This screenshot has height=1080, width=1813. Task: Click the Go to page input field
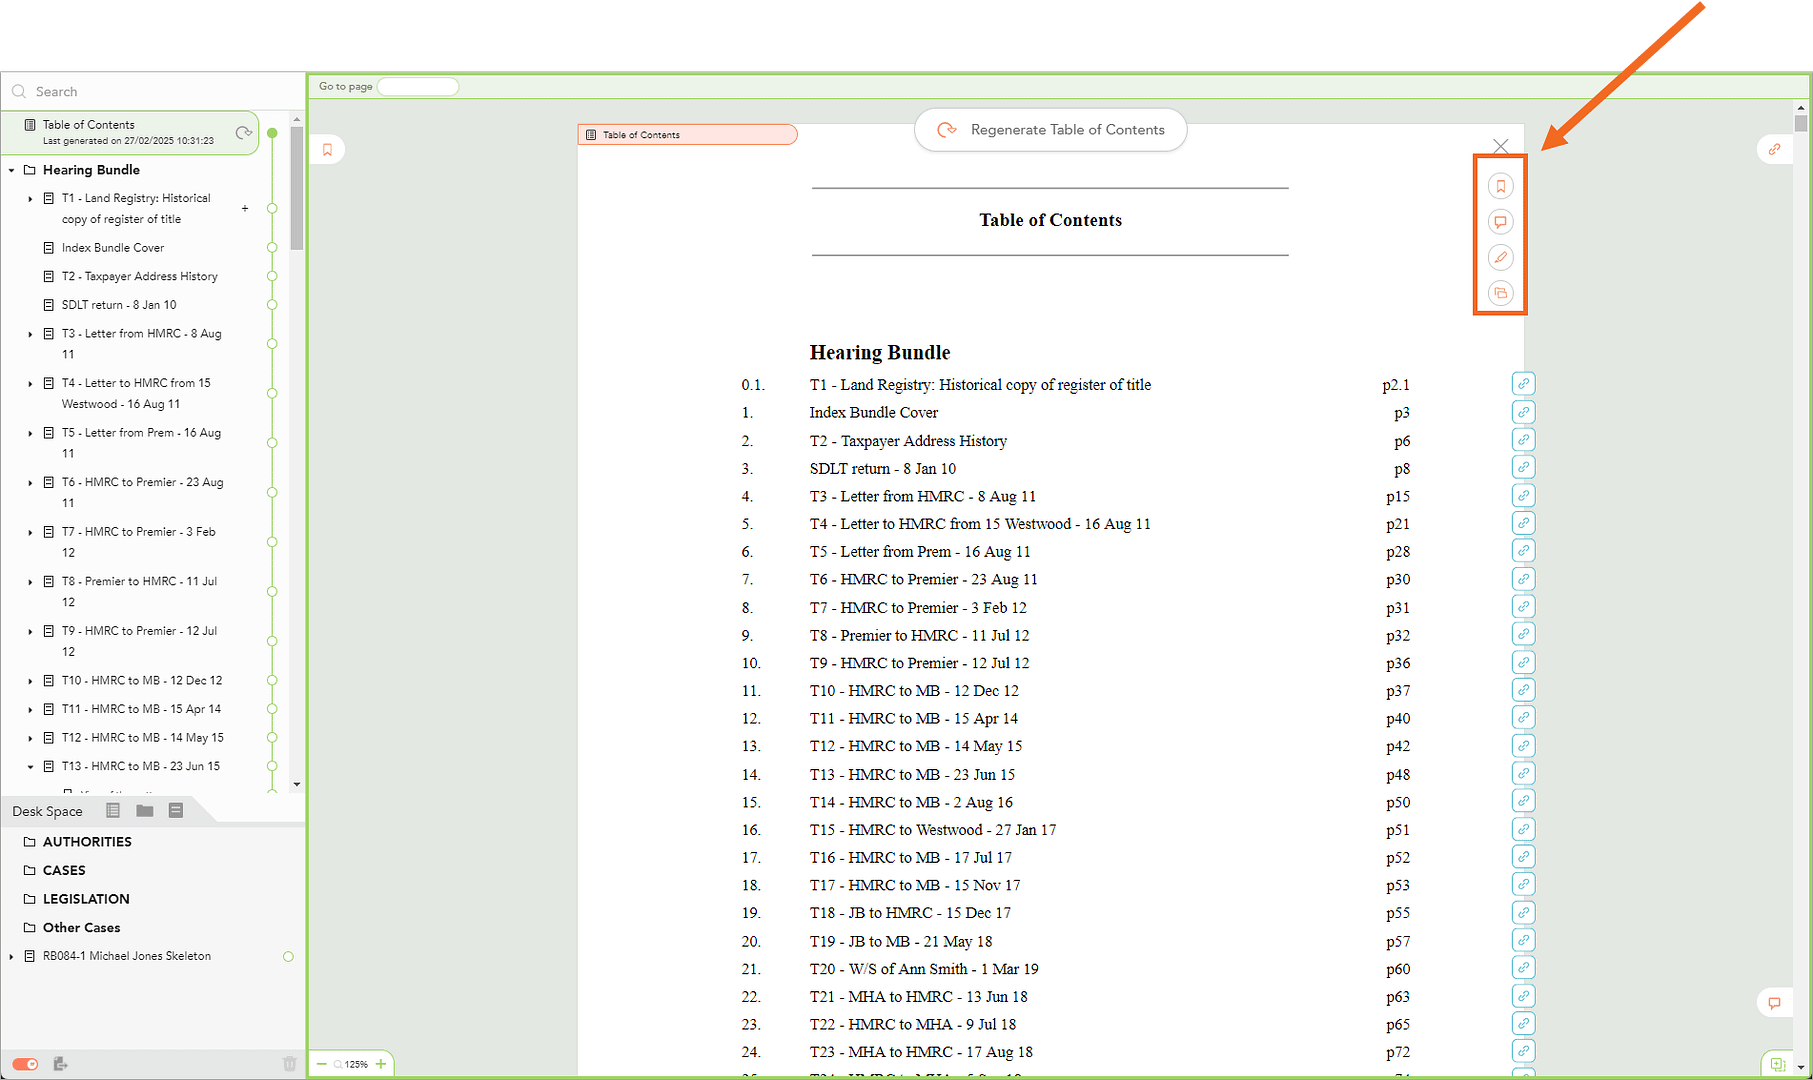click(x=418, y=87)
